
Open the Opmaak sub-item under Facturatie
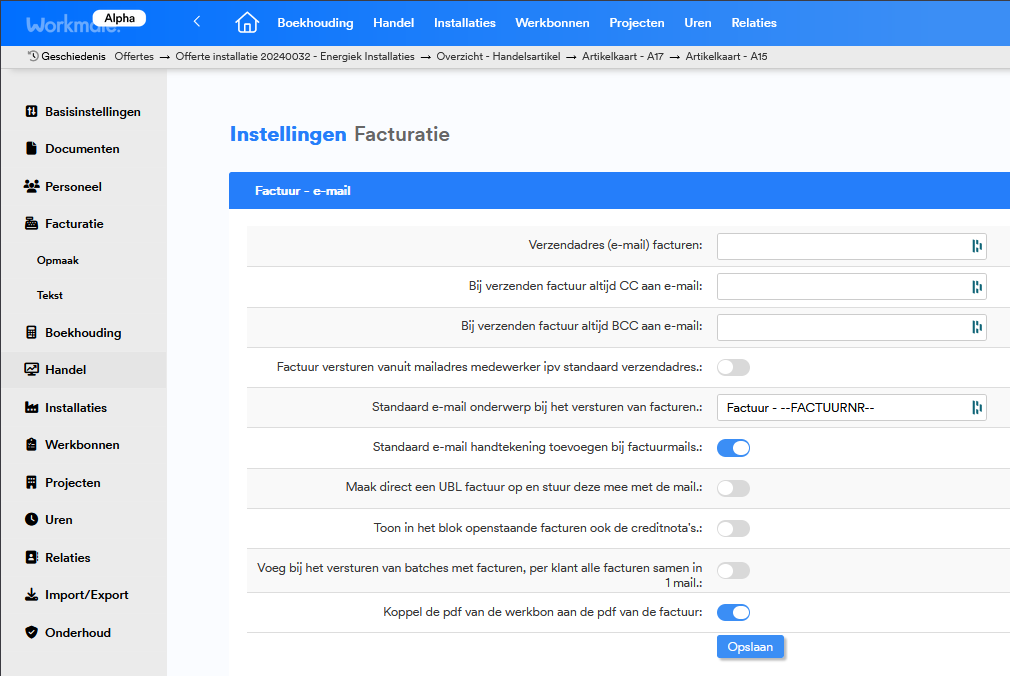point(58,260)
